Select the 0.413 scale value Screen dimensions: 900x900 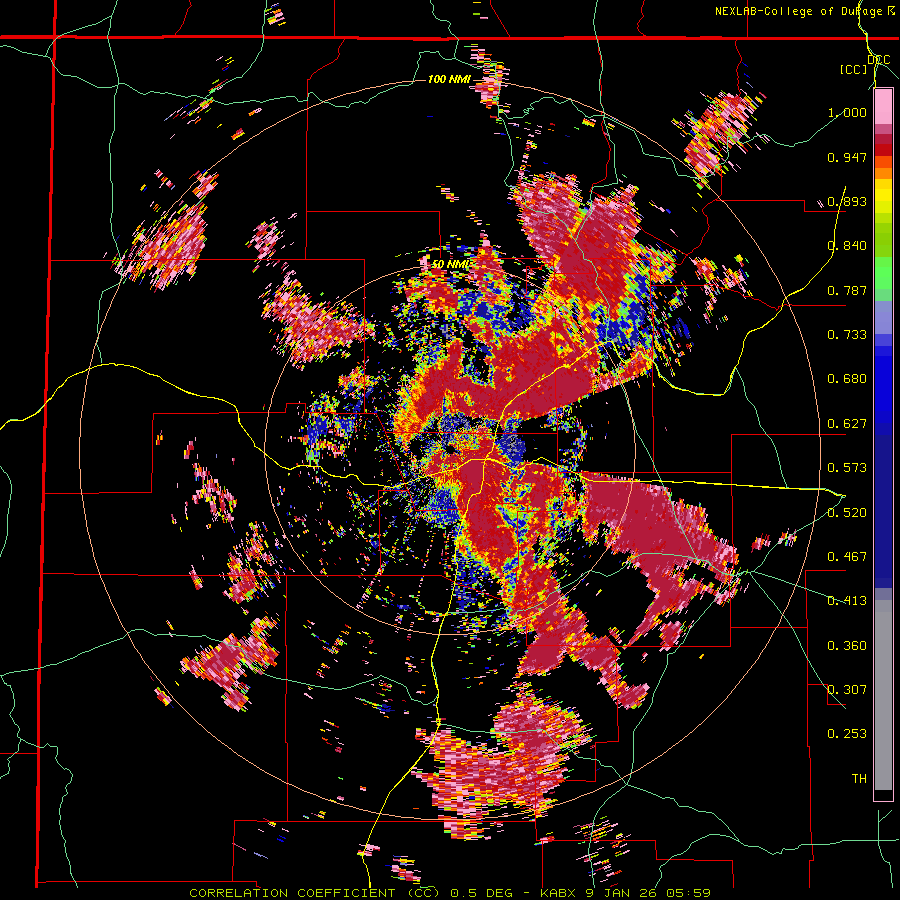pyautogui.click(x=847, y=601)
